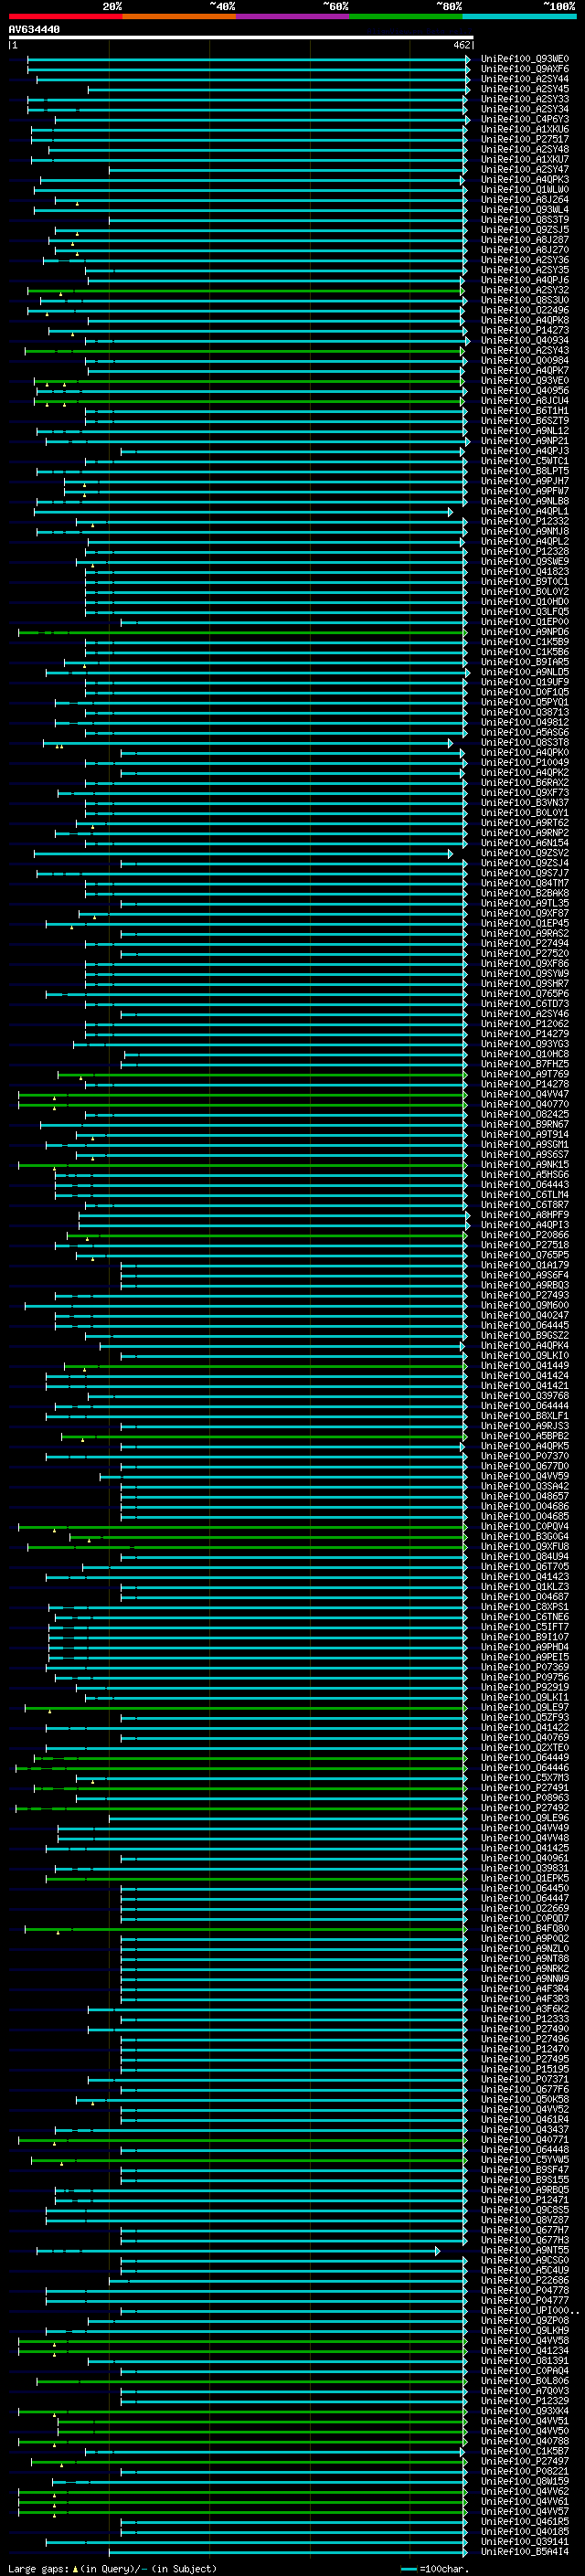585x2576 pixels.
Task: Select the UniRef100_Q1A179 label
Action: coord(525,1265)
